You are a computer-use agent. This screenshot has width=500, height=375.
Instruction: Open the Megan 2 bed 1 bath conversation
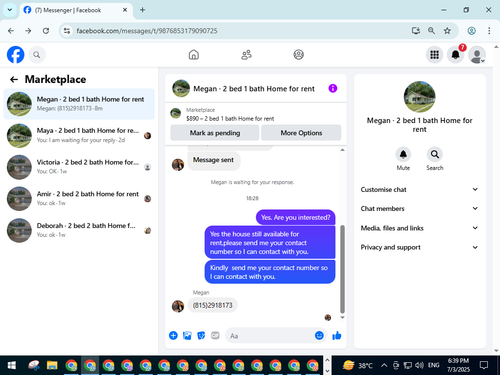79,104
